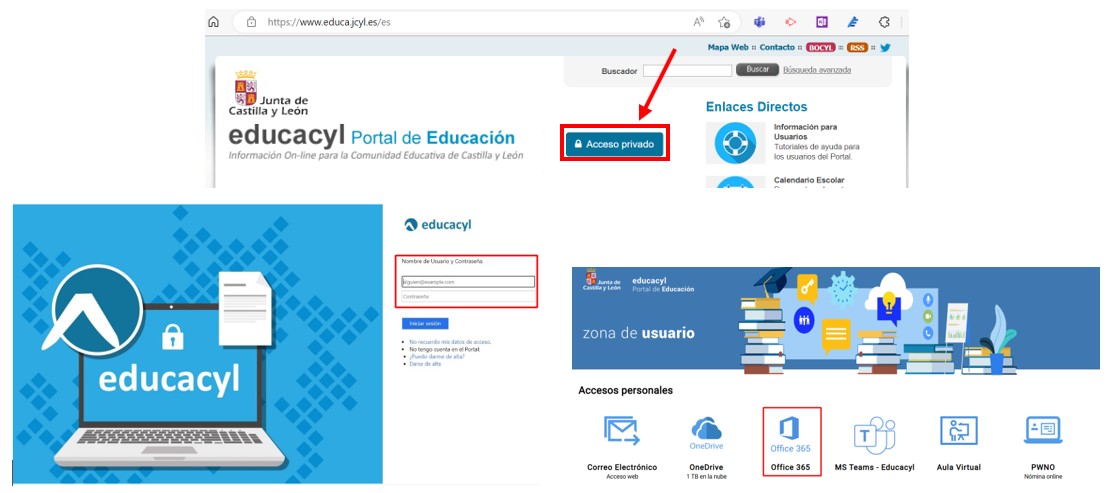
Task: Follow the Mapa Web link
Action: tap(728, 47)
